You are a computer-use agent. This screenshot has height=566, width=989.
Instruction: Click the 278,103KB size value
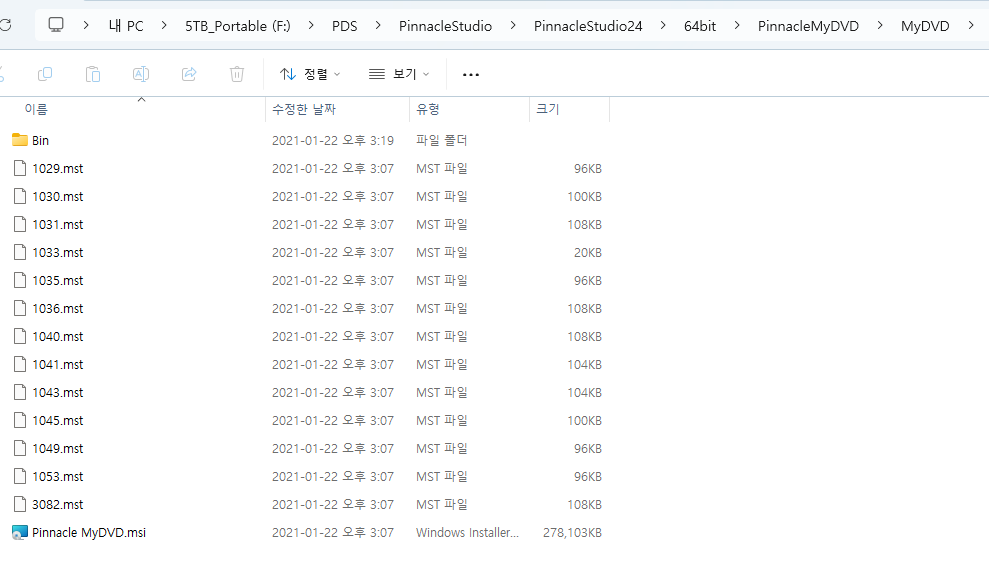click(x=572, y=533)
